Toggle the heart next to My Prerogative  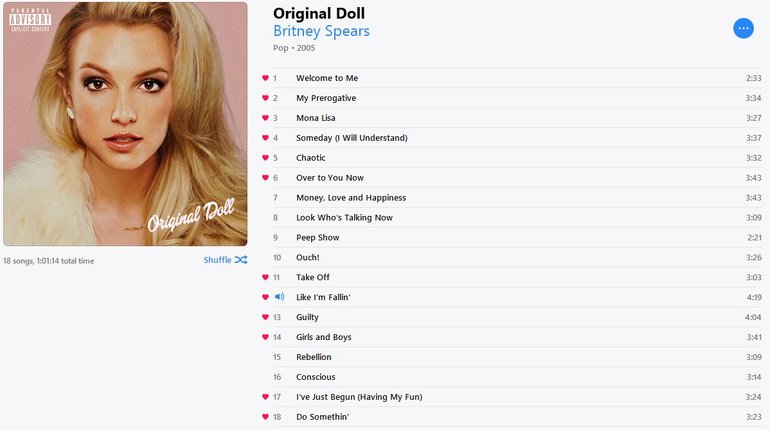click(265, 98)
